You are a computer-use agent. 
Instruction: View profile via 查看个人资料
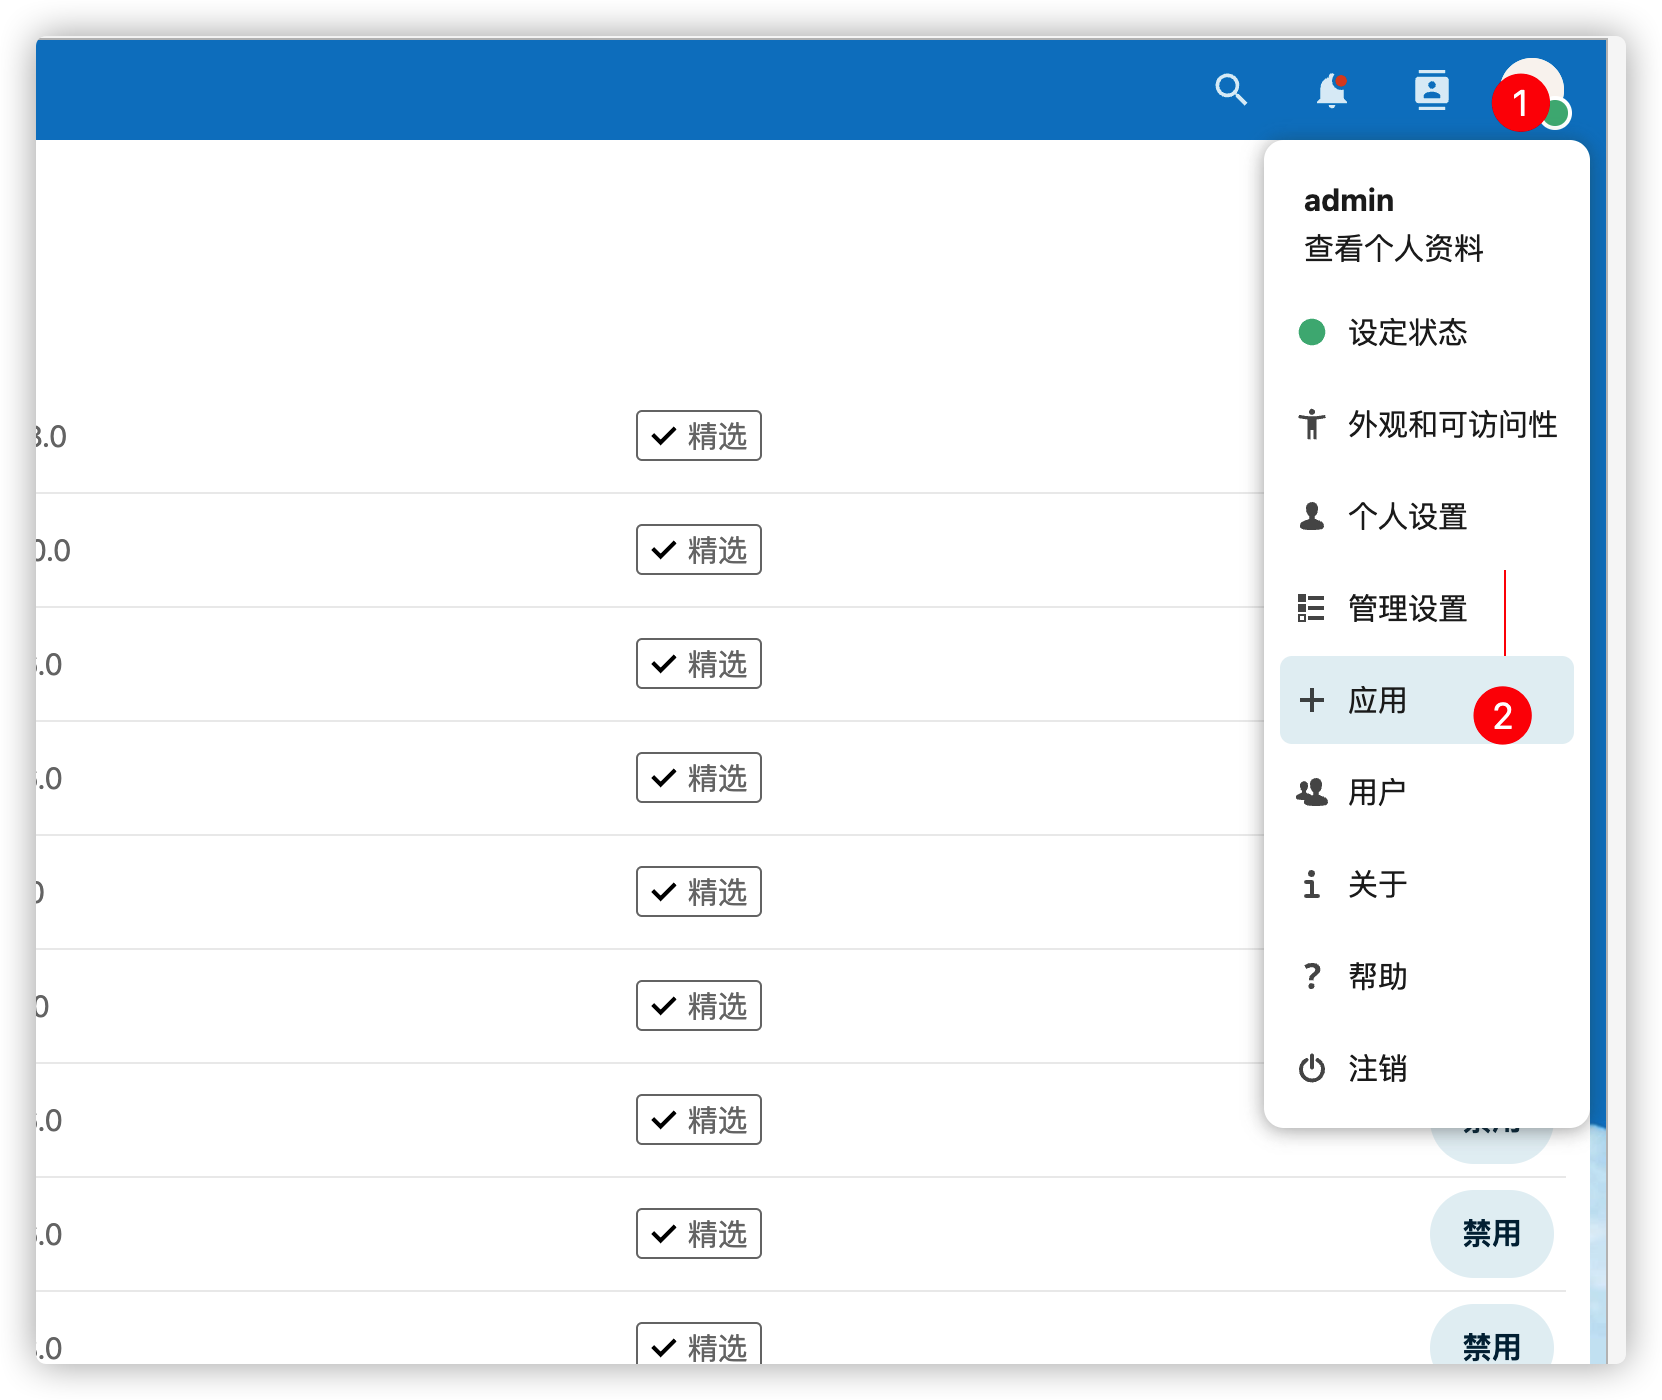point(1393,248)
